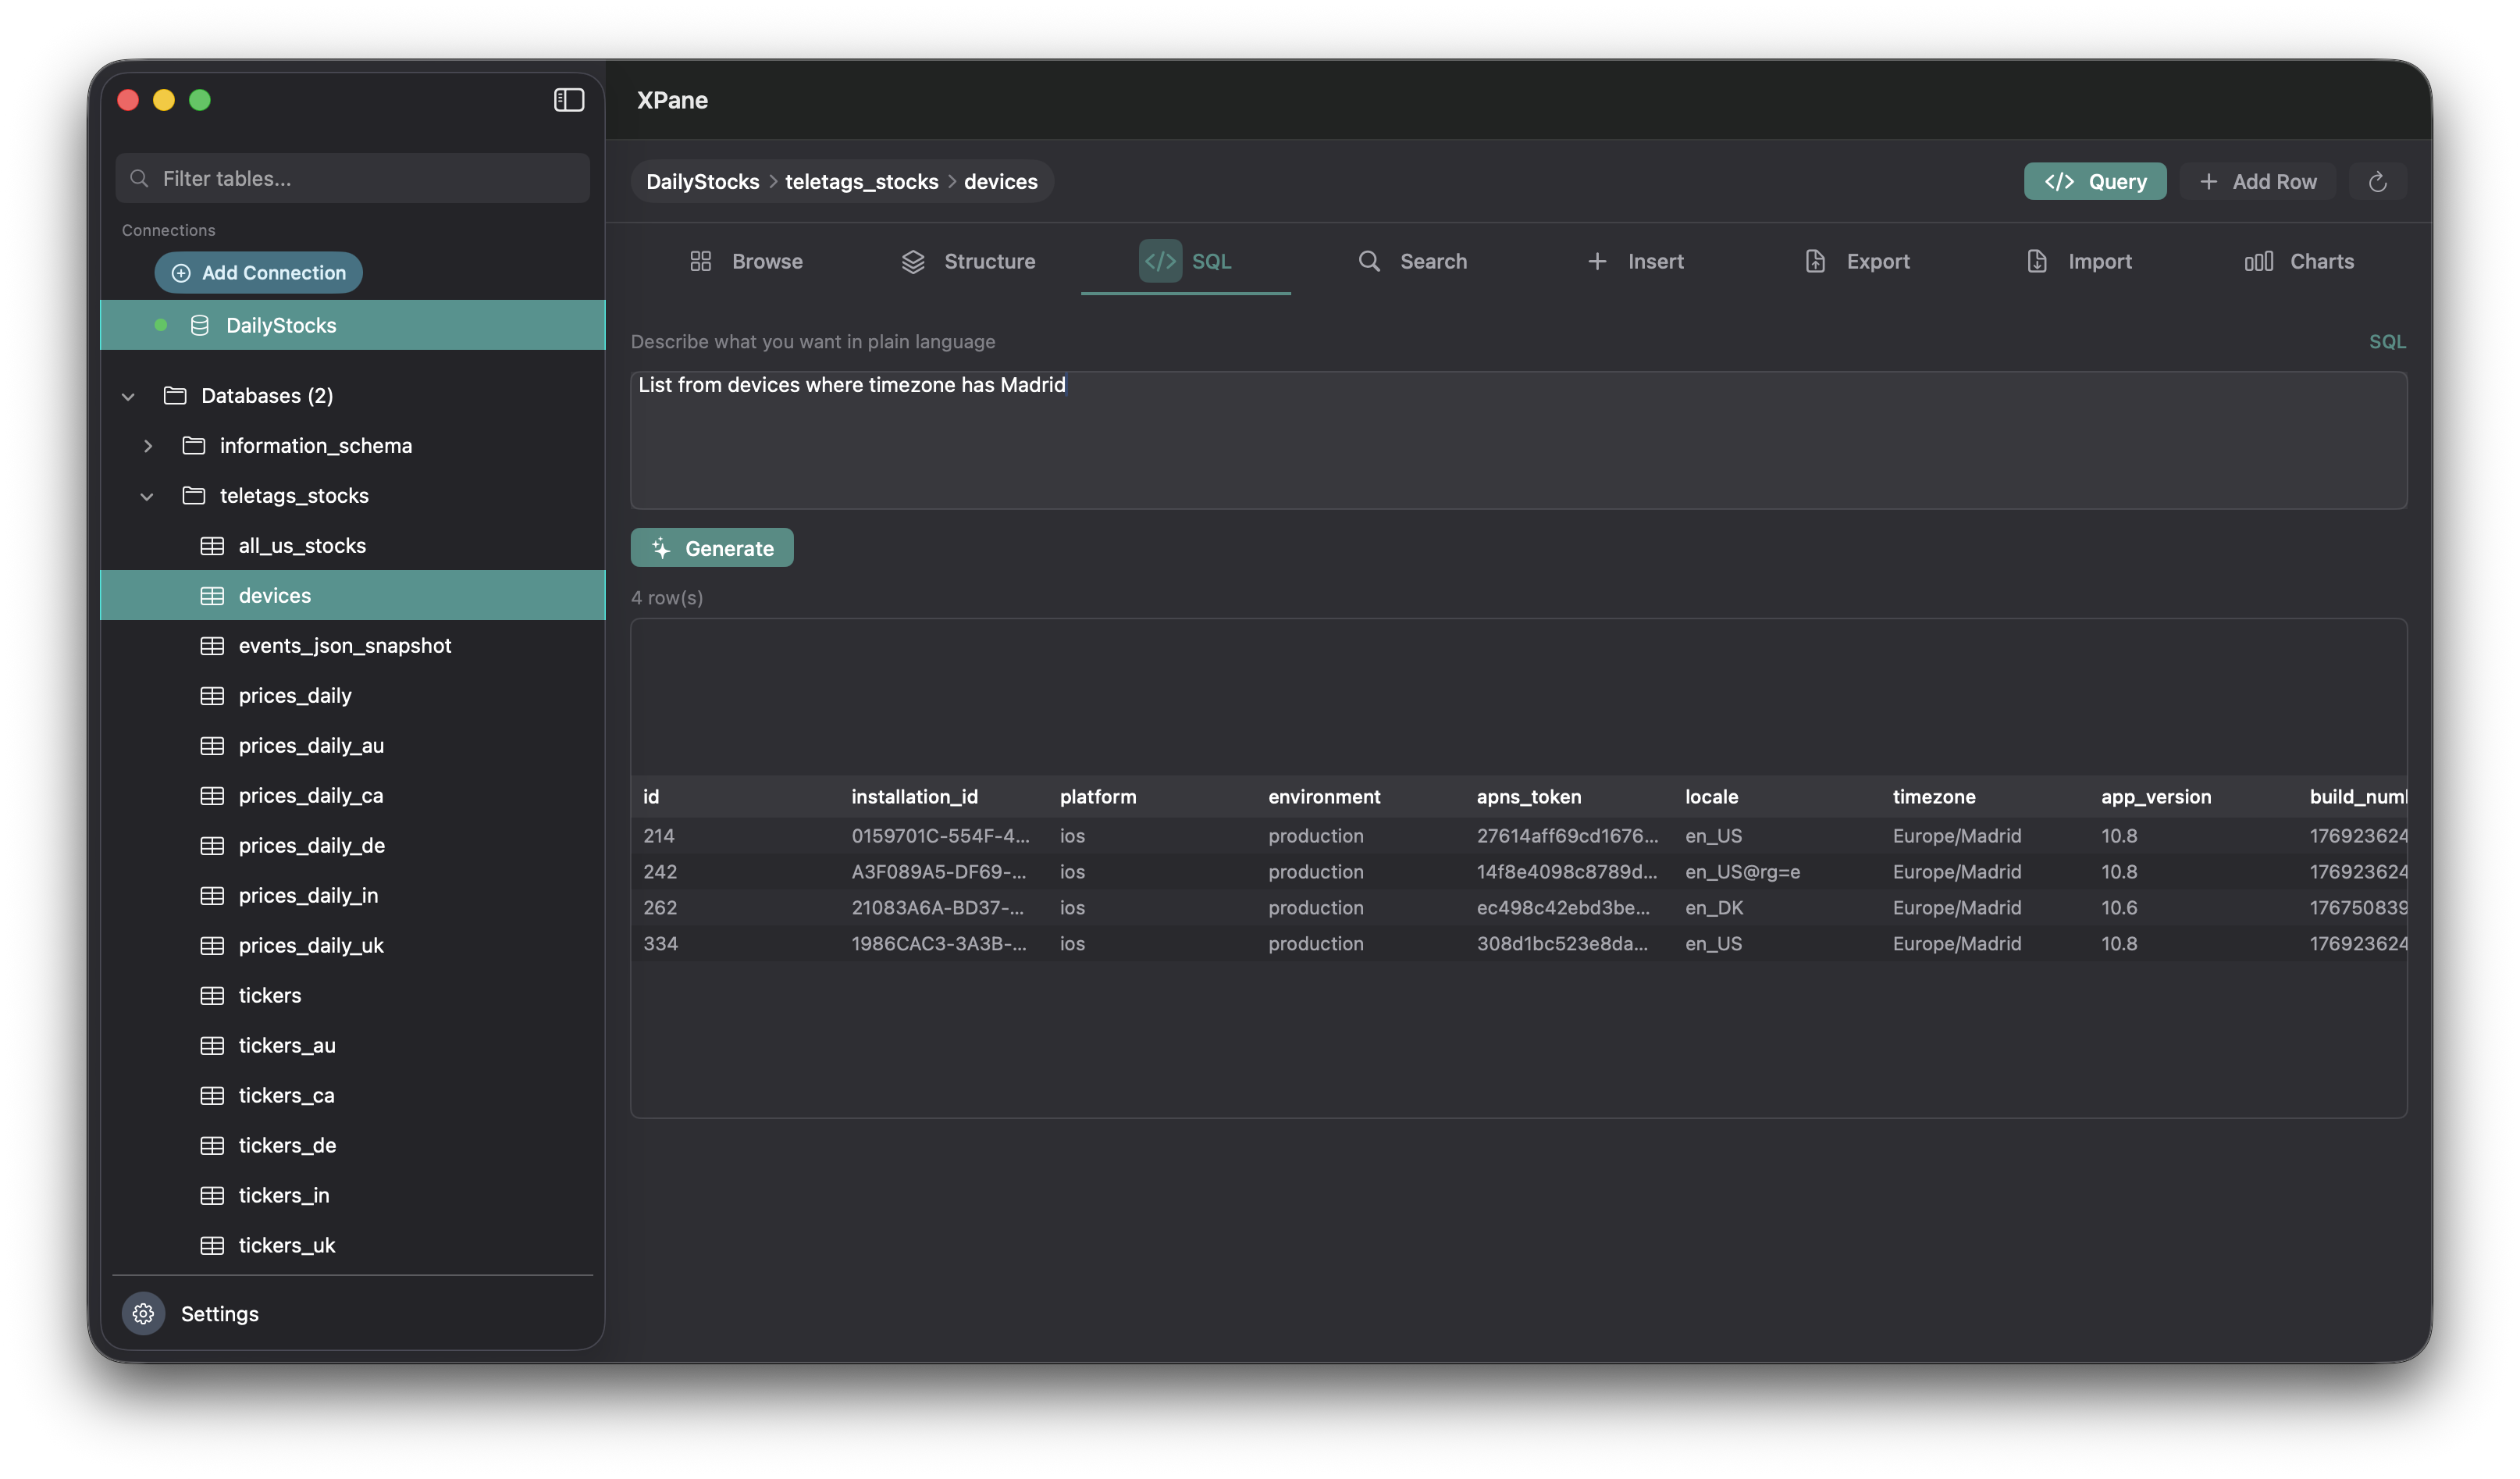Screen dimensions: 2520x1479
Task: Open the Export tab
Action: [x=1857, y=261]
